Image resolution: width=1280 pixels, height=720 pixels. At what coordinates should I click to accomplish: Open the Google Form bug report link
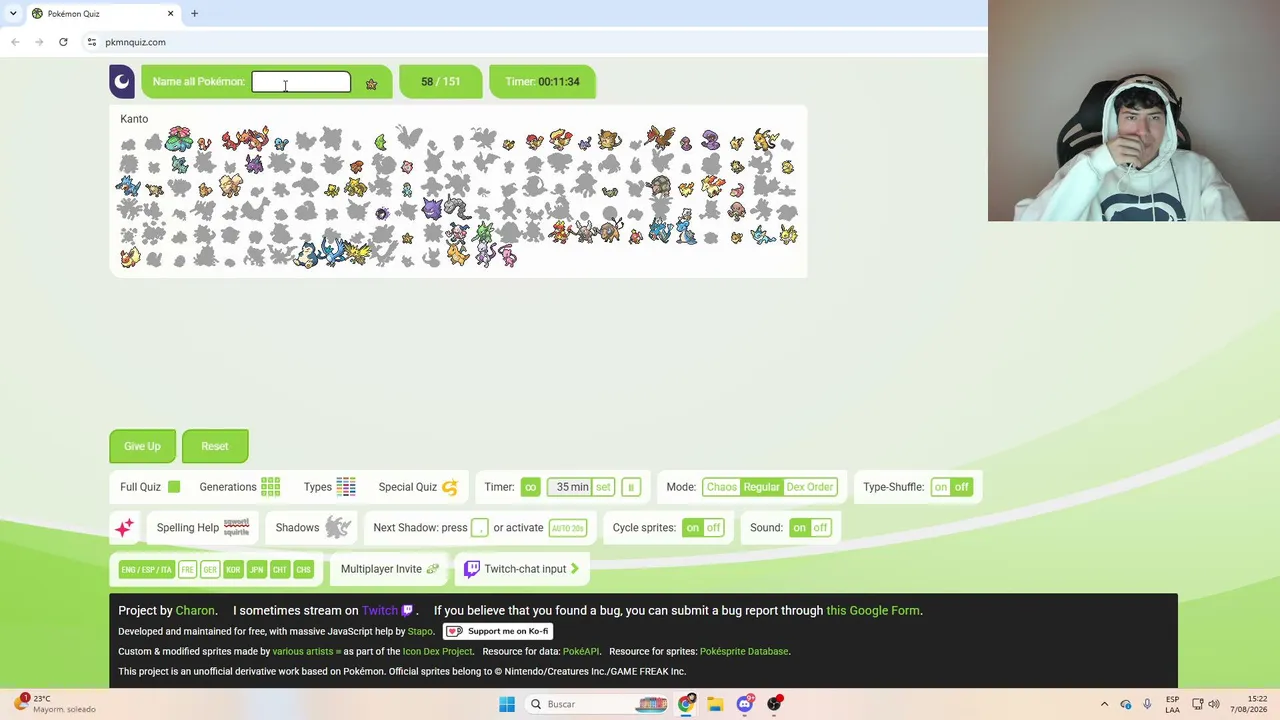[873, 611]
